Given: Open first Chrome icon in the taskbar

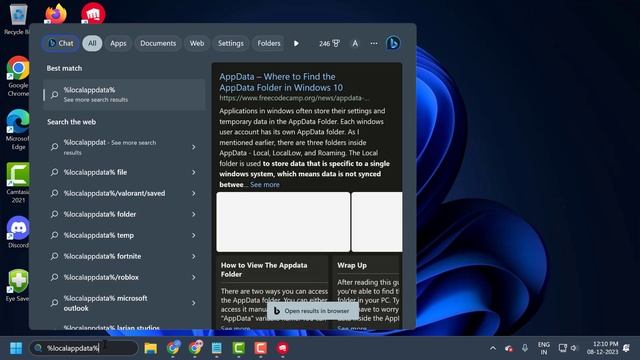Looking at the screenshot, I should click(173, 348).
